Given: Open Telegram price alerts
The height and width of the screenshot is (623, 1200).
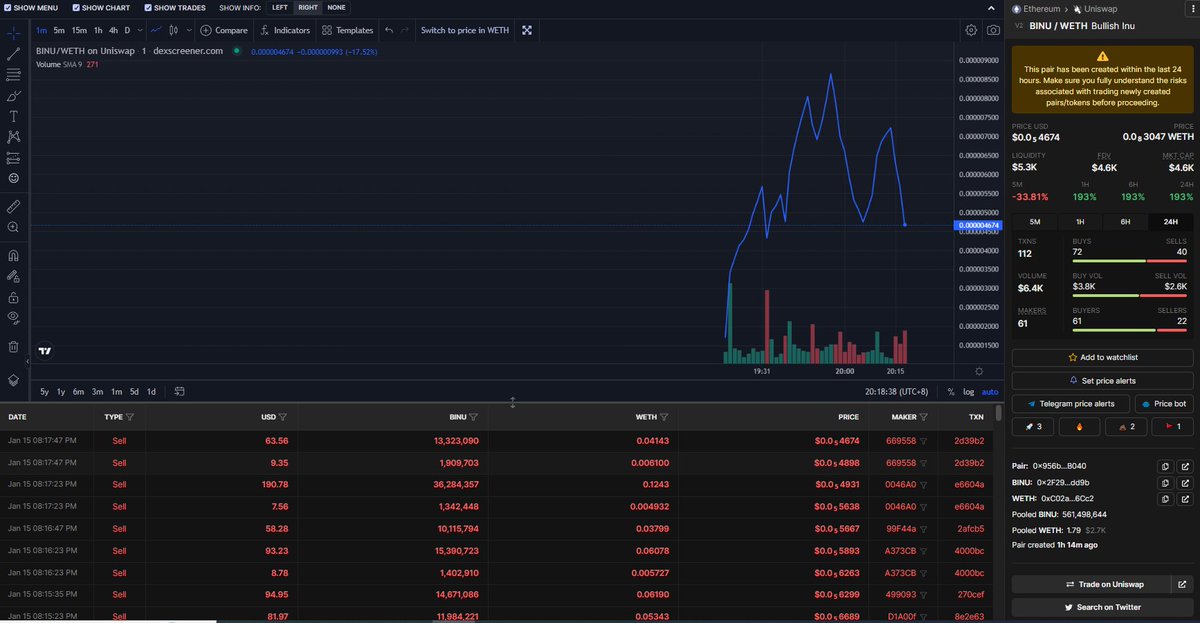Looking at the screenshot, I should 1071,404.
